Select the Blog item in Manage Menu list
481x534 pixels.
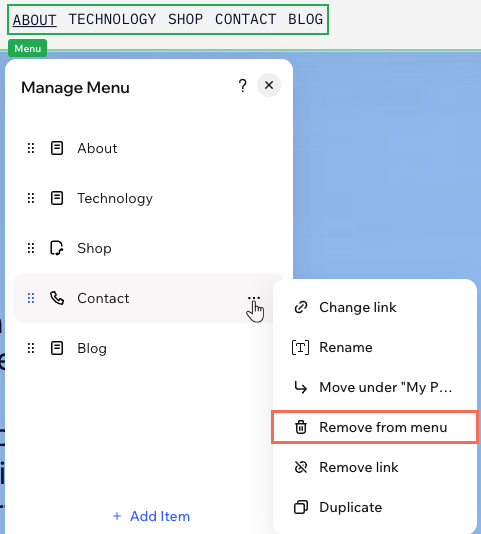(149, 348)
